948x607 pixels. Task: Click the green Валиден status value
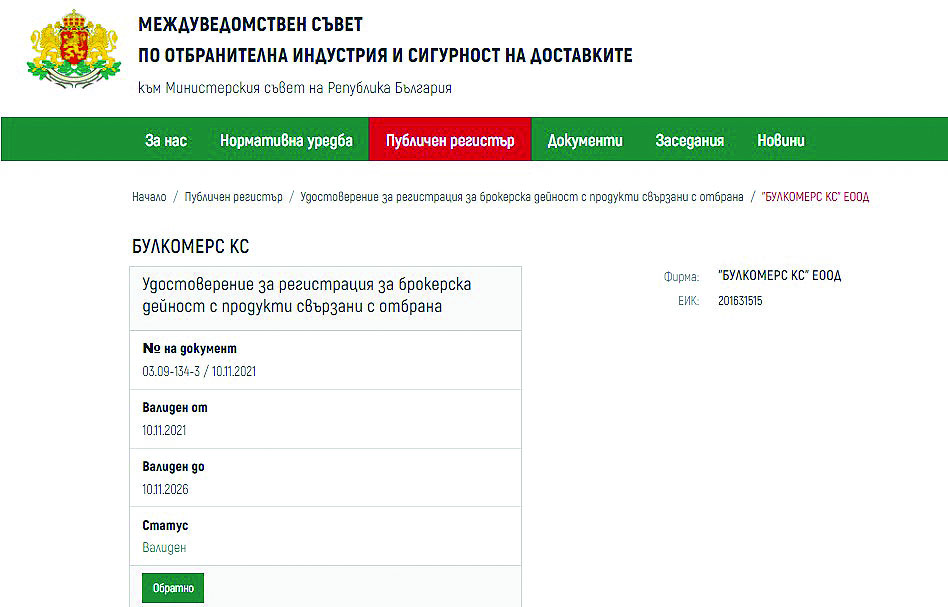(164, 548)
